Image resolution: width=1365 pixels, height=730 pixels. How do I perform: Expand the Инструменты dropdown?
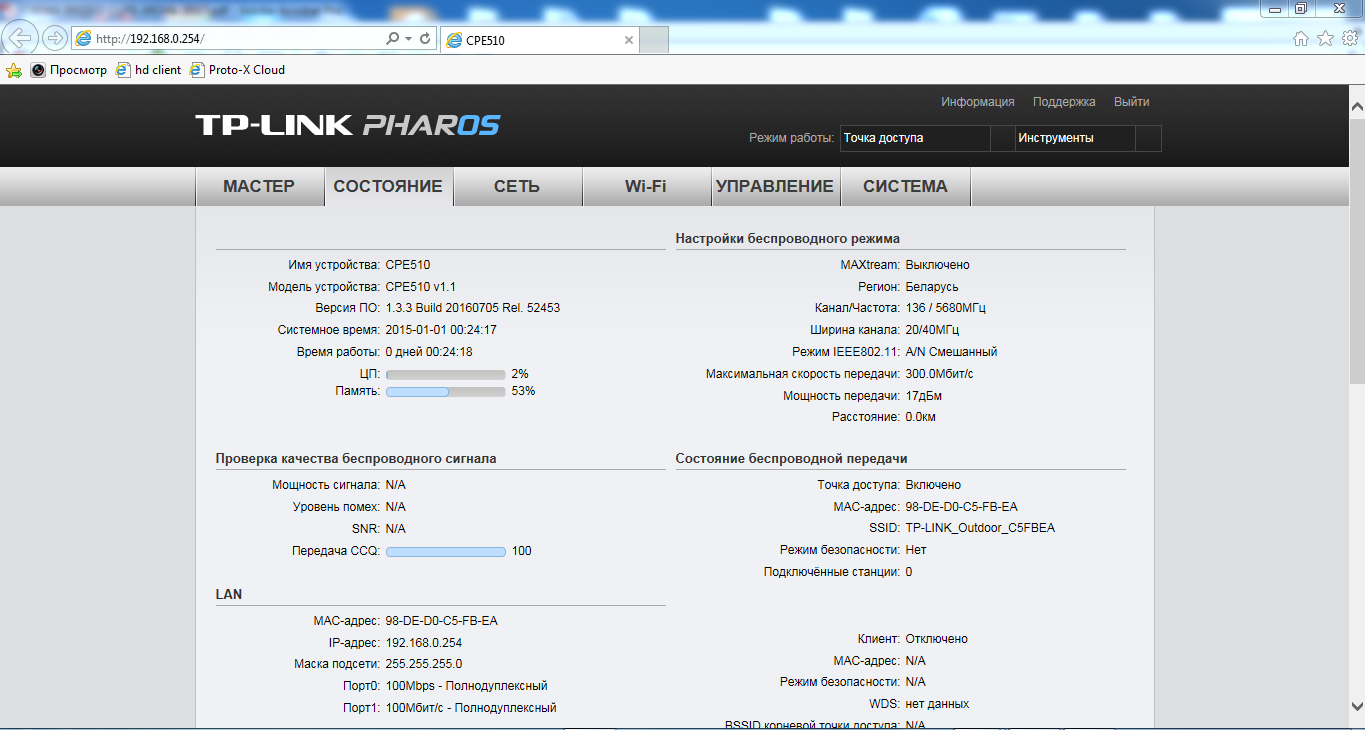[1088, 138]
